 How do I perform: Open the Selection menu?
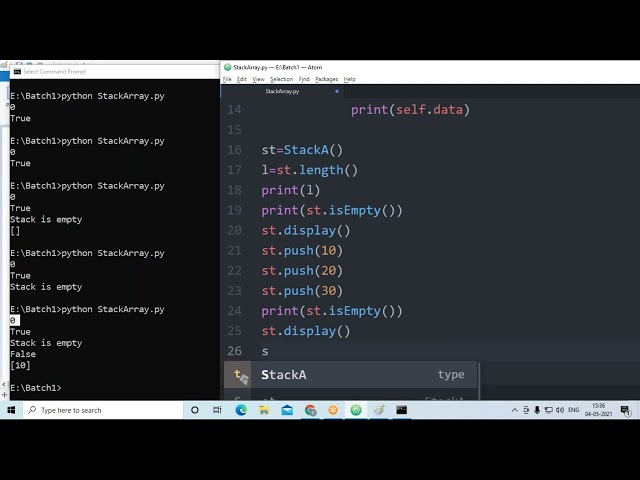(x=281, y=79)
